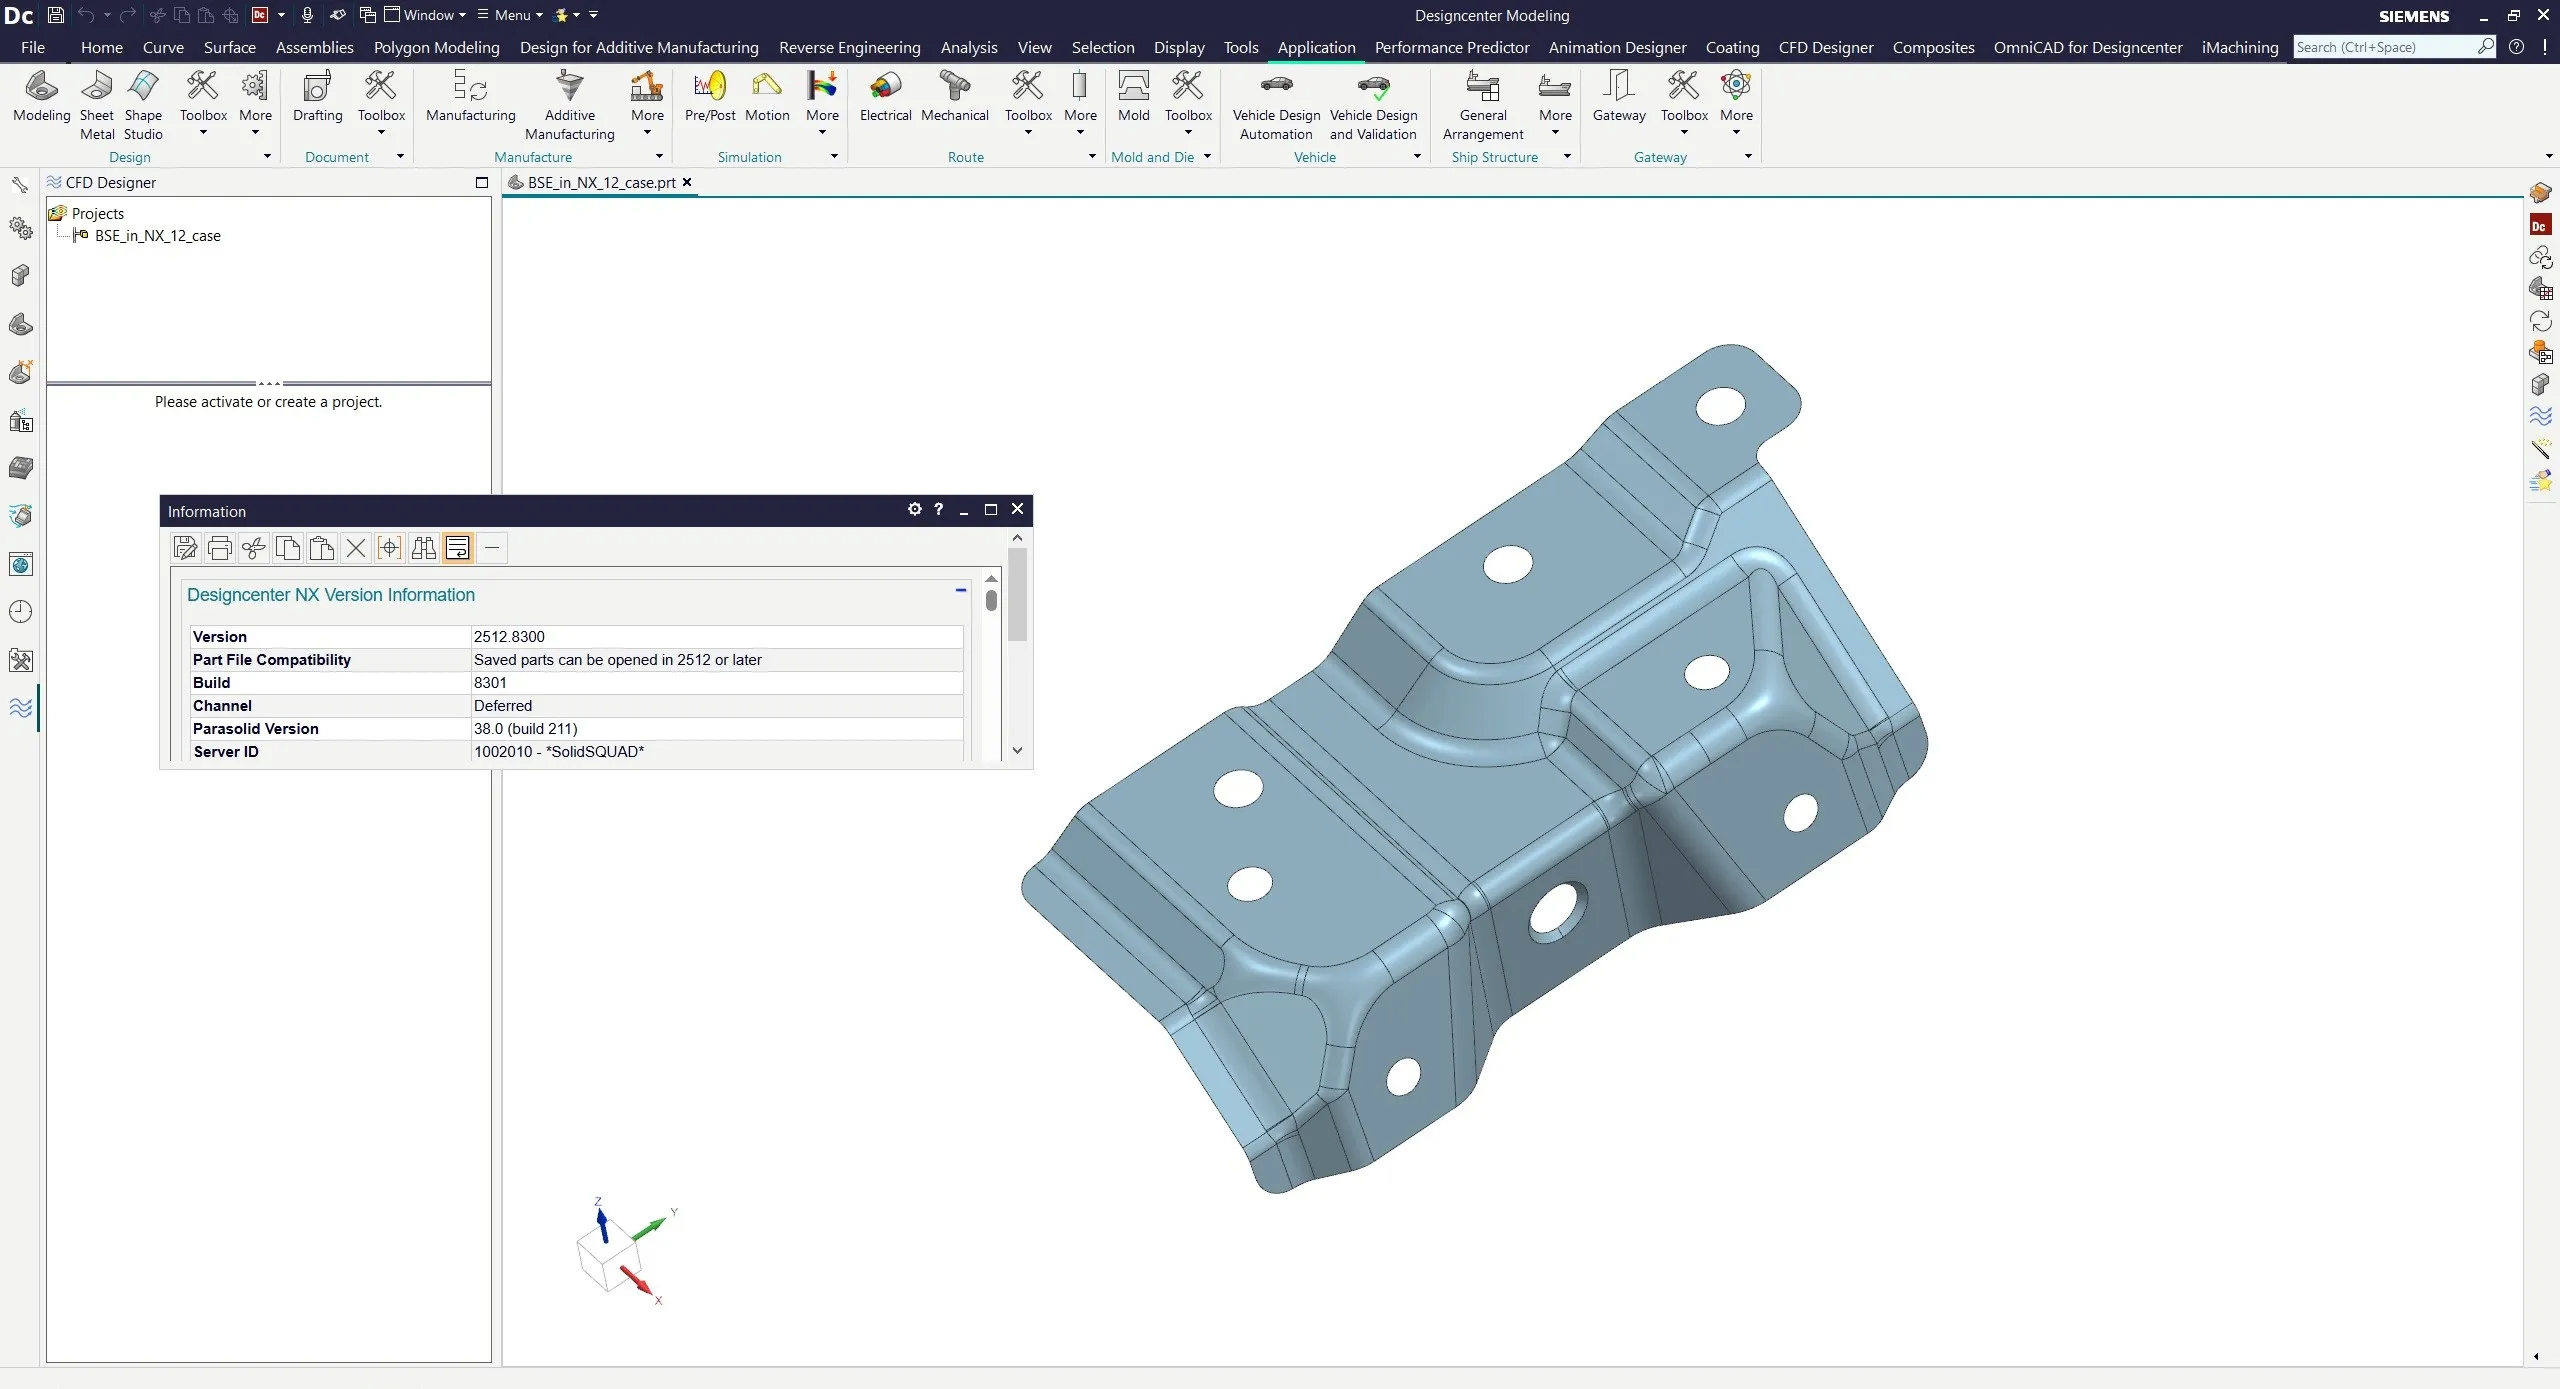The image size is (2560, 1389).
Task: Click the inner section scroll-up arrow
Action: [991, 578]
